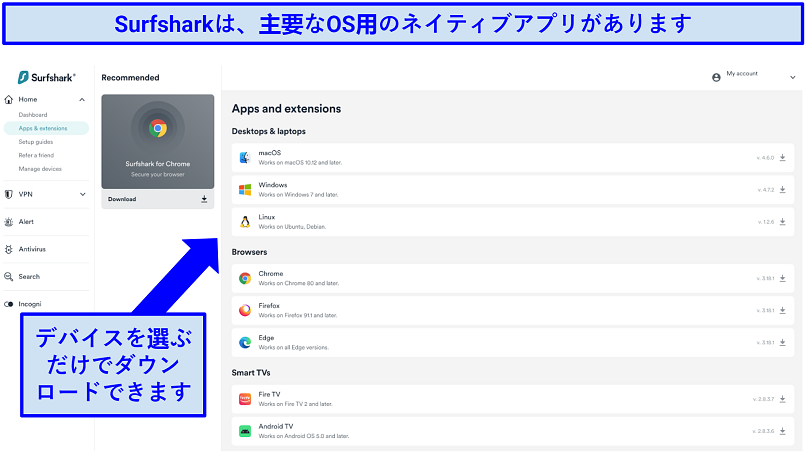The width and height of the screenshot is (806, 453).
Task: Go to Search section
Action: point(29,277)
